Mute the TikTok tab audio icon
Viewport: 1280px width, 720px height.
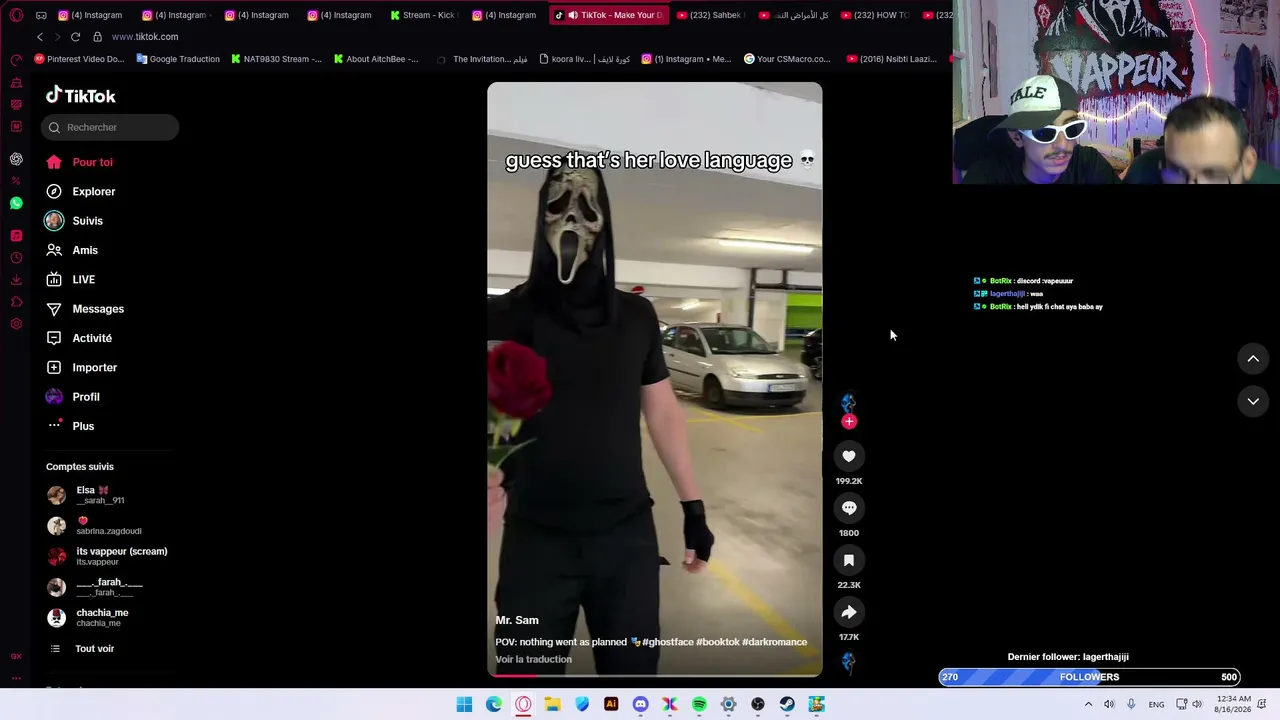[573, 15]
